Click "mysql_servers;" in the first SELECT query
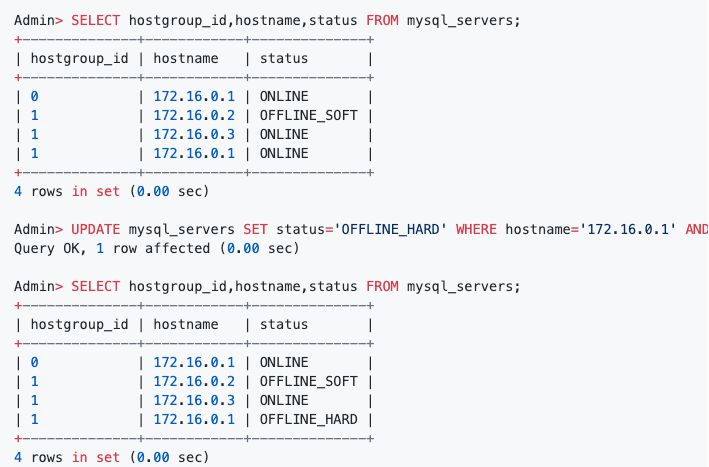 pyautogui.click(x=463, y=21)
